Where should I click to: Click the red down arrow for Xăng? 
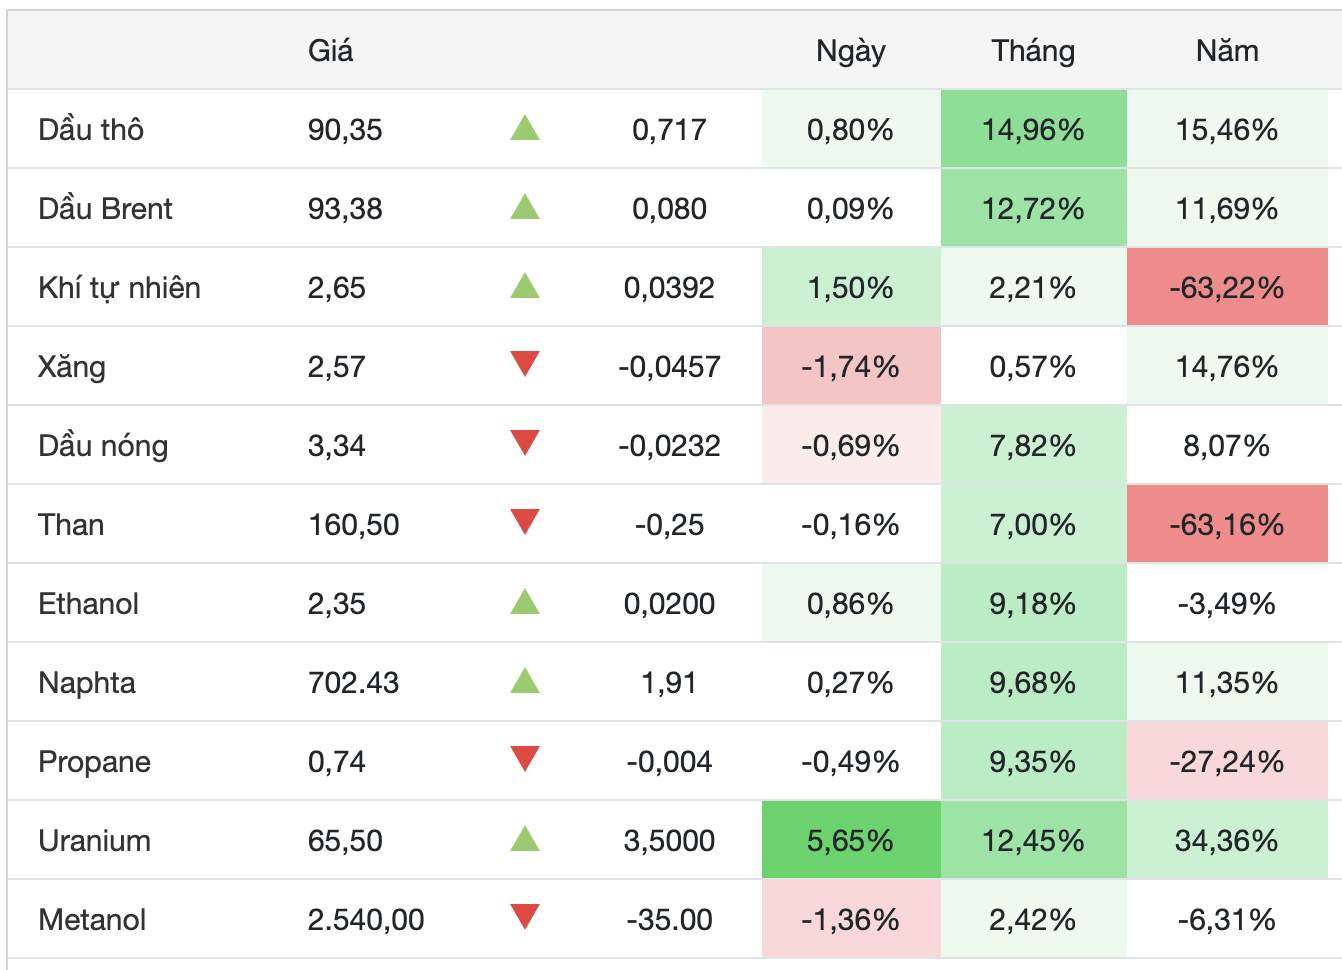pyautogui.click(x=525, y=364)
